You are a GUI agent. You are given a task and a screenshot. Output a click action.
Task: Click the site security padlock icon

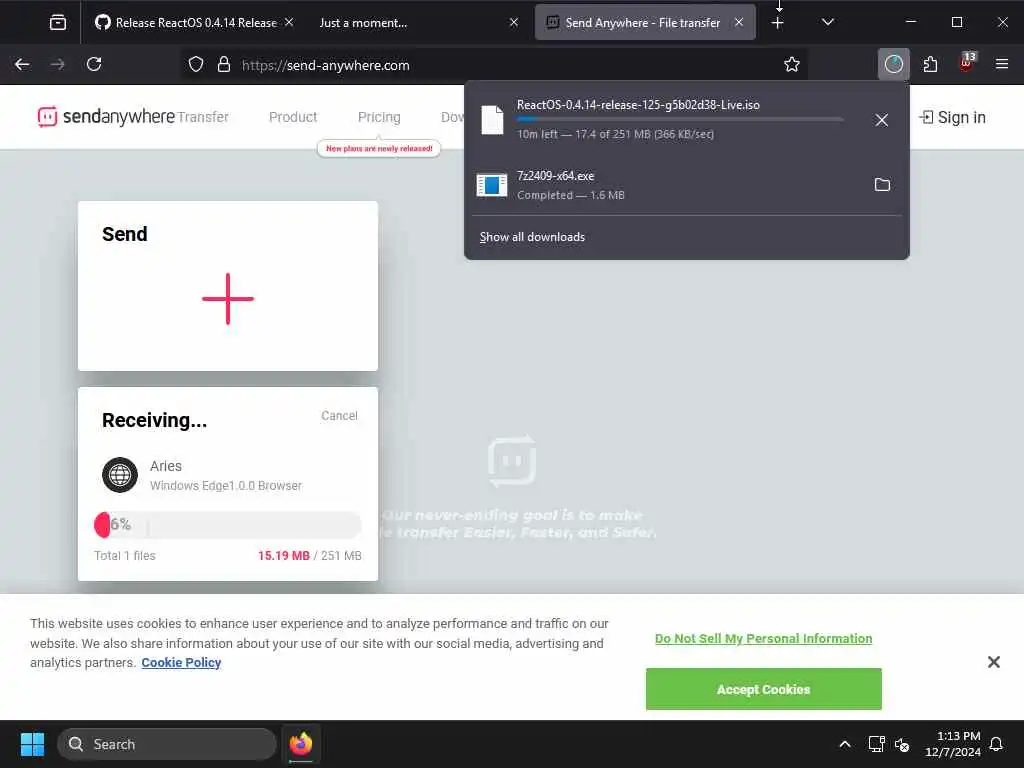click(223, 65)
